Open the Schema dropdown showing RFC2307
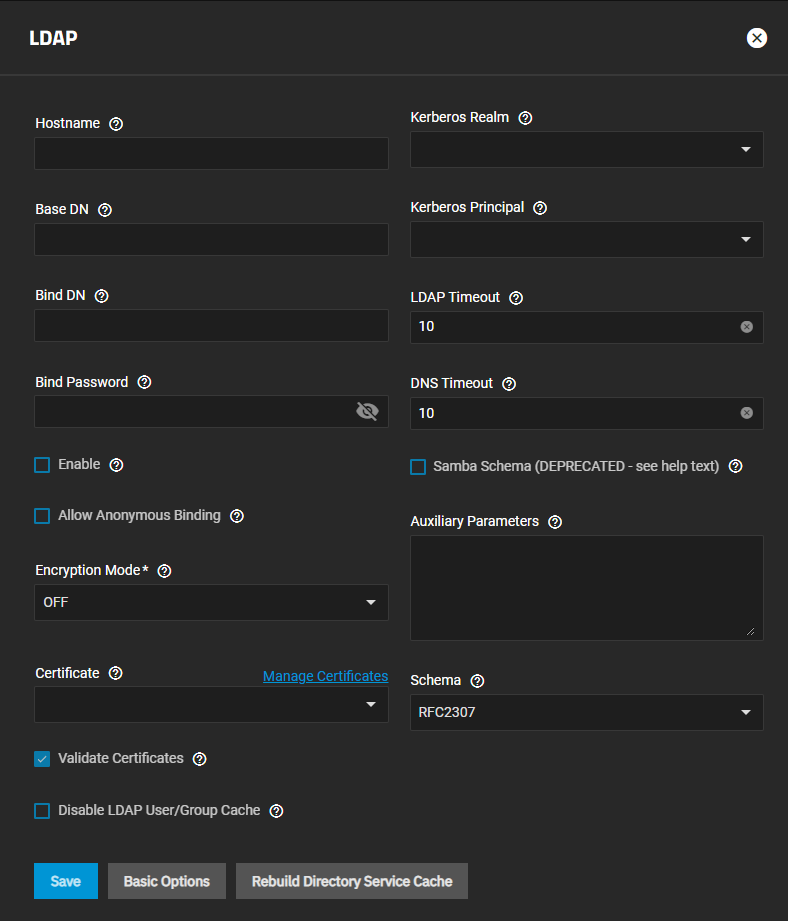 [587, 712]
